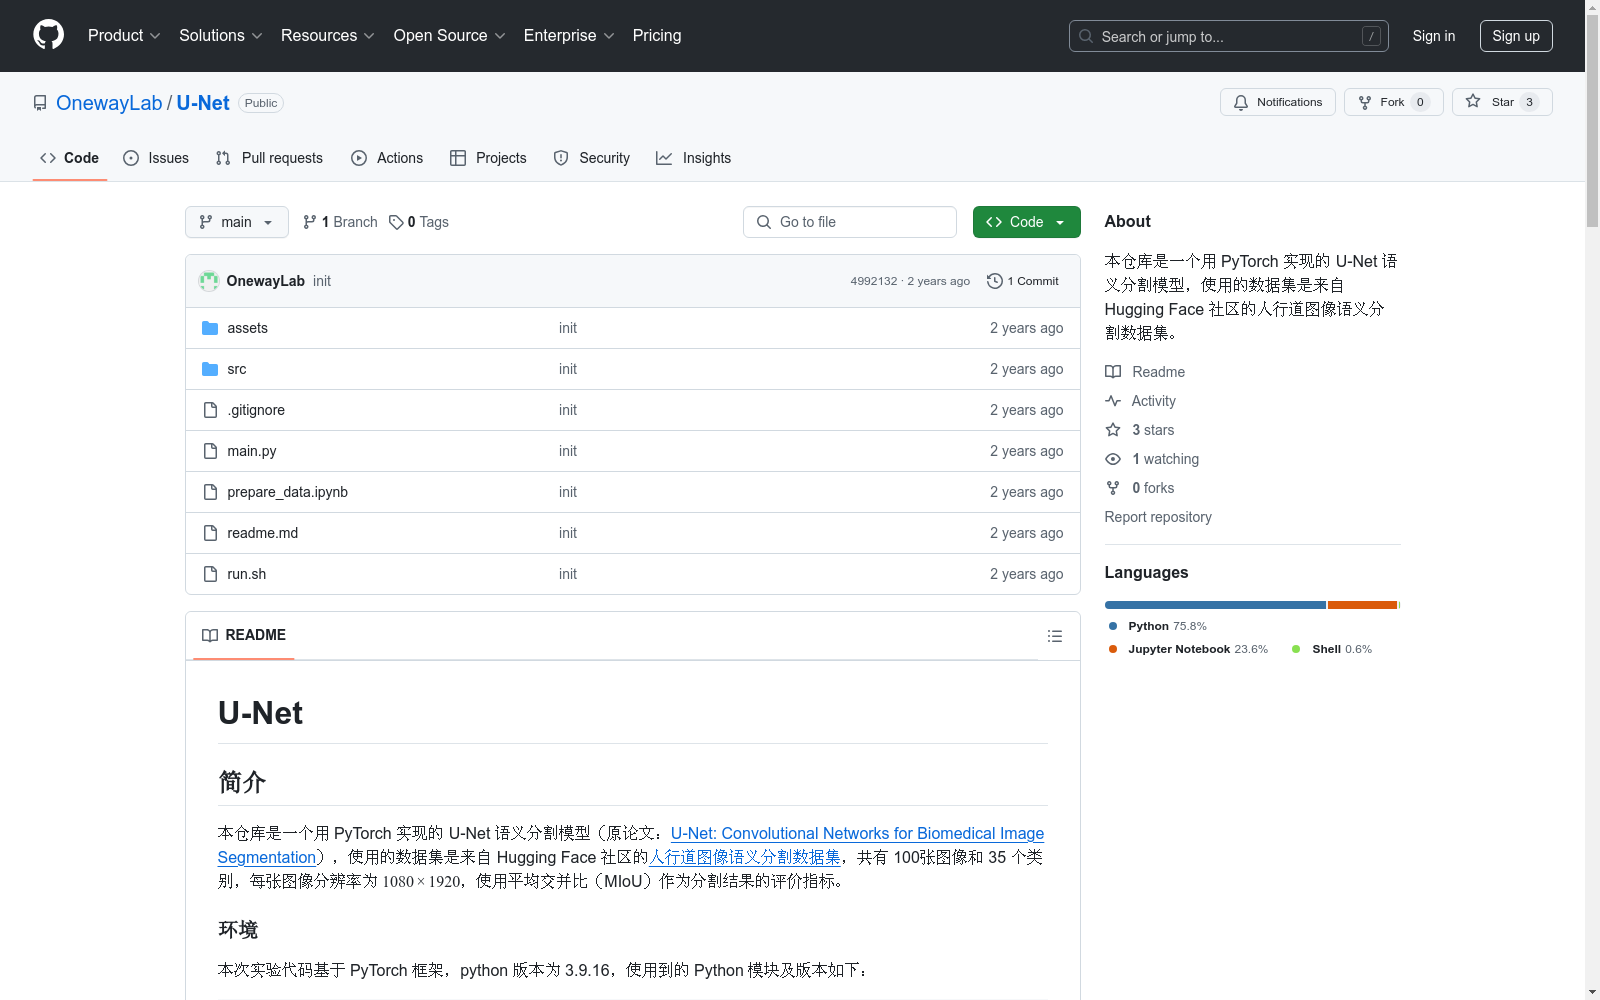Click the tag icon beside 0 Tags
Image resolution: width=1600 pixels, height=1000 pixels.
[x=396, y=222]
